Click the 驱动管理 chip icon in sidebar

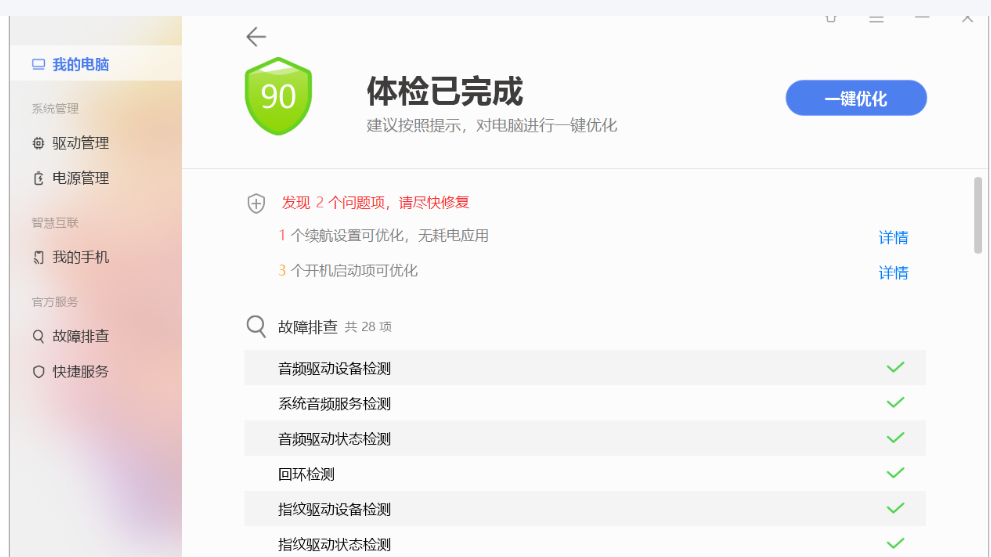tap(38, 143)
